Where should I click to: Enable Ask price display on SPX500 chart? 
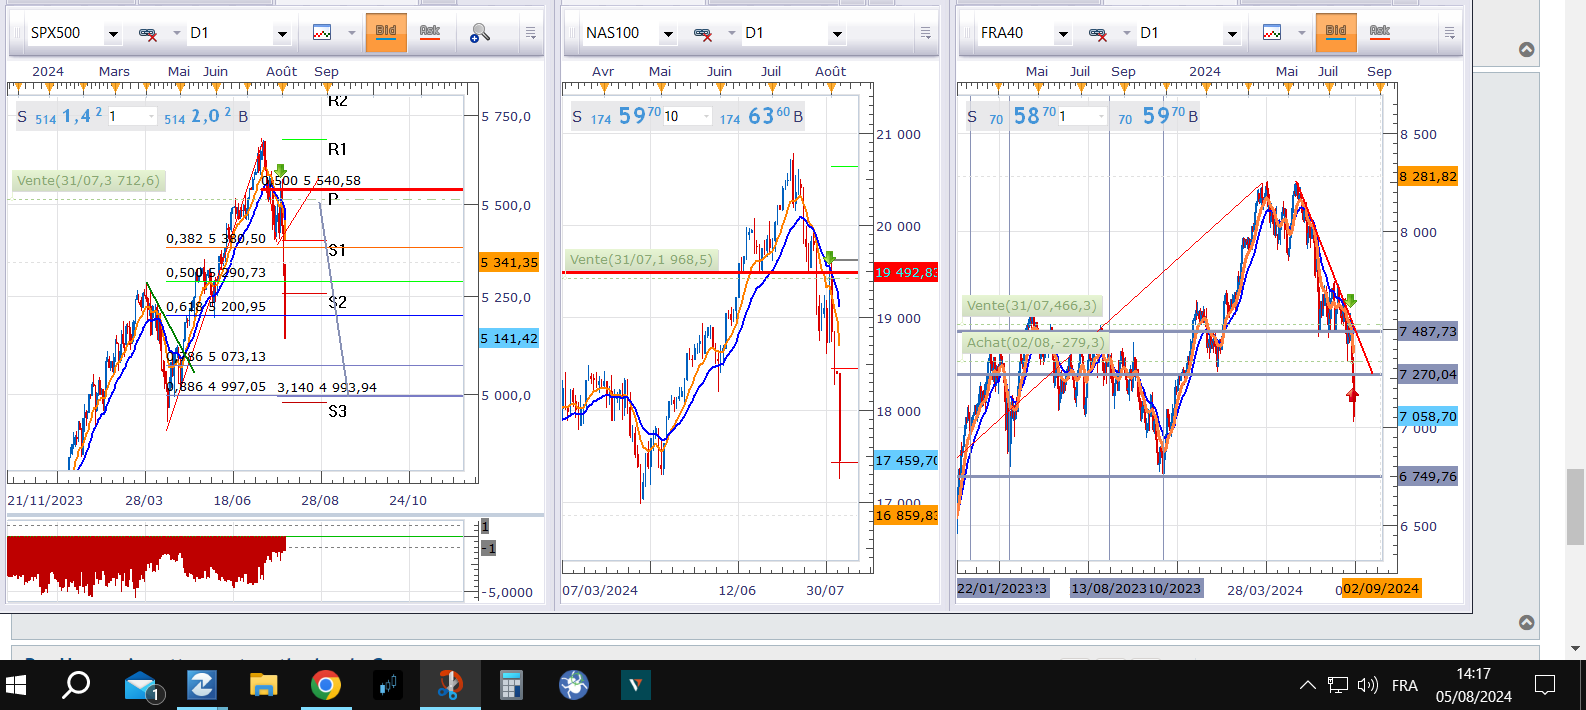pyautogui.click(x=430, y=32)
